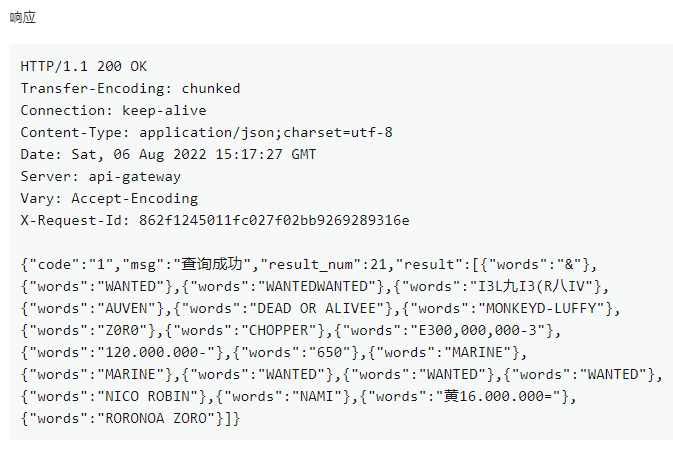The height and width of the screenshot is (449, 673).
Task: Click the "MONKEYD-LUFFY" words value
Action: pyautogui.click(x=549, y=308)
